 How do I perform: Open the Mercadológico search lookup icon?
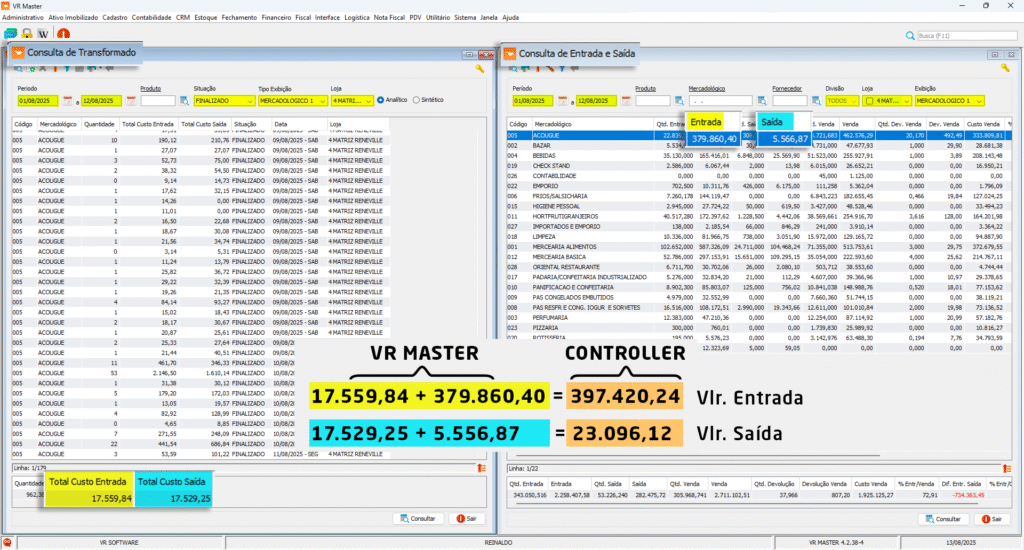(761, 101)
